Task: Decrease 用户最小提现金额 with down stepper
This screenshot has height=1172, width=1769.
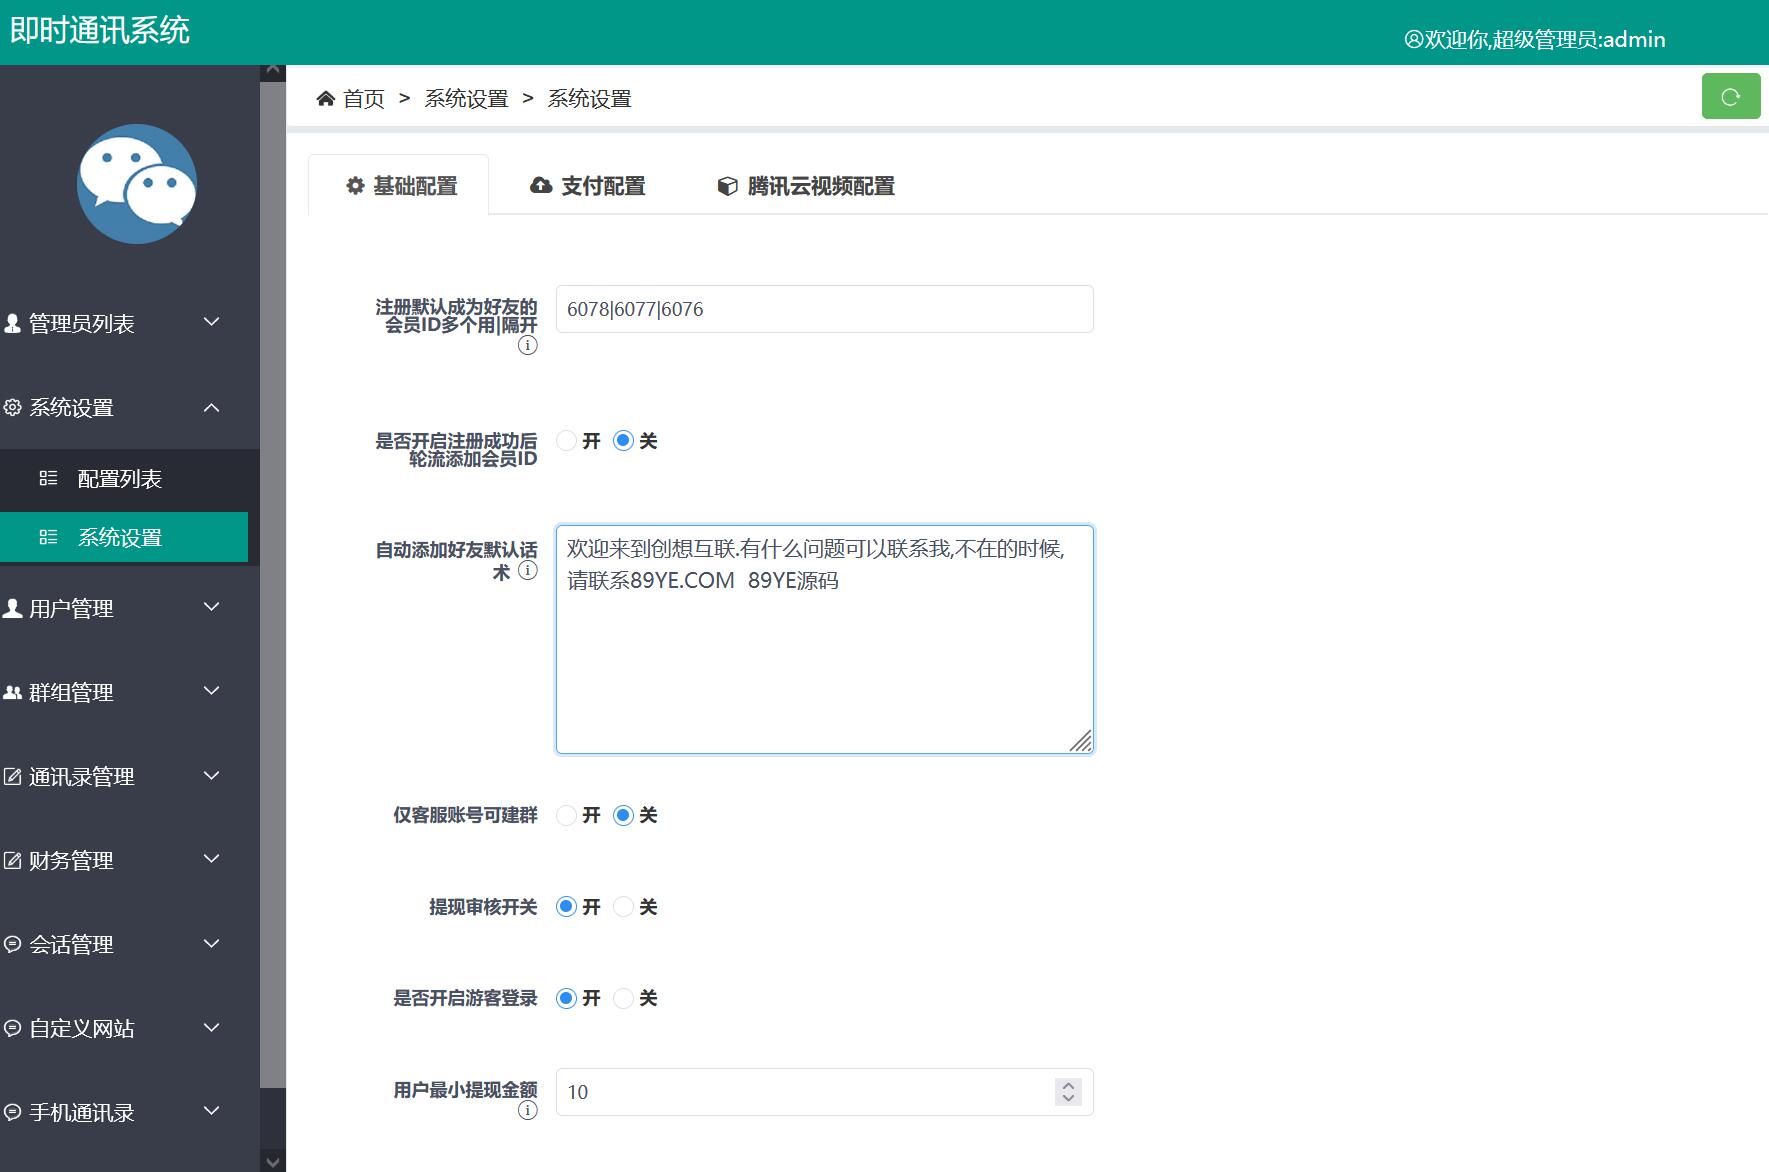Action: tap(1068, 1098)
